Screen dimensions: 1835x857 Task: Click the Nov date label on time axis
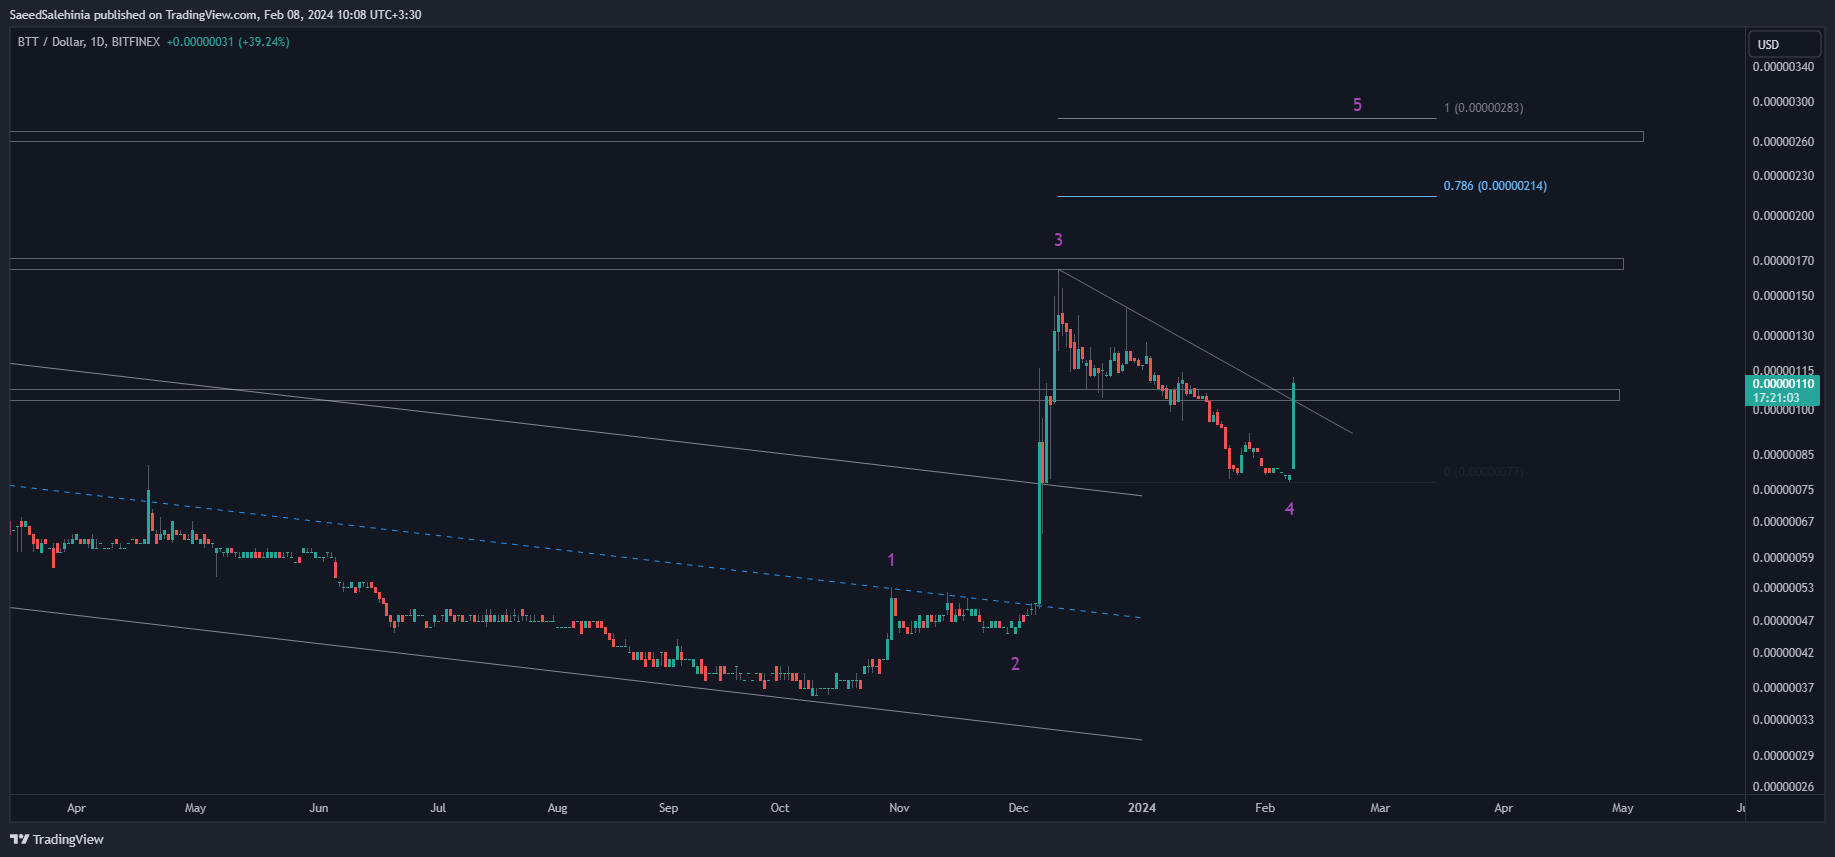click(899, 808)
